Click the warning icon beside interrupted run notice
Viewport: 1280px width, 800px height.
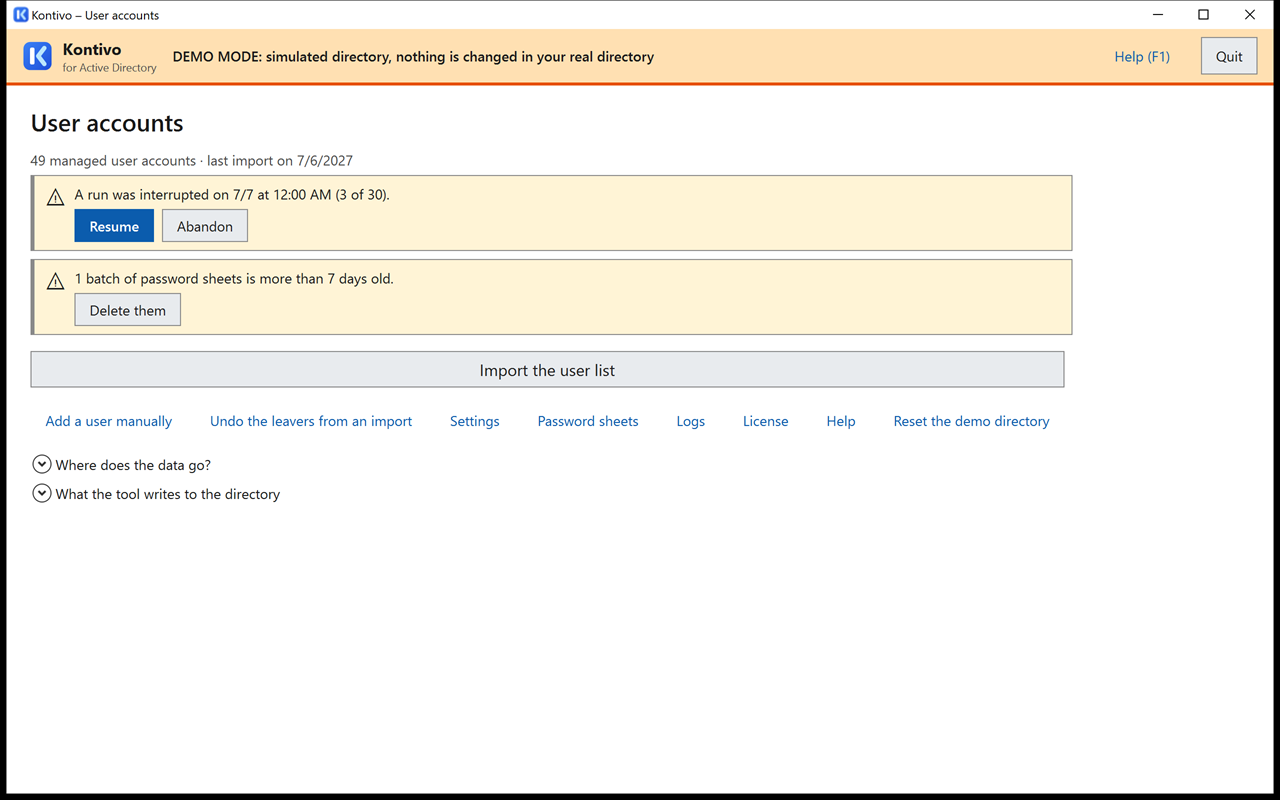(x=56, y=197)
